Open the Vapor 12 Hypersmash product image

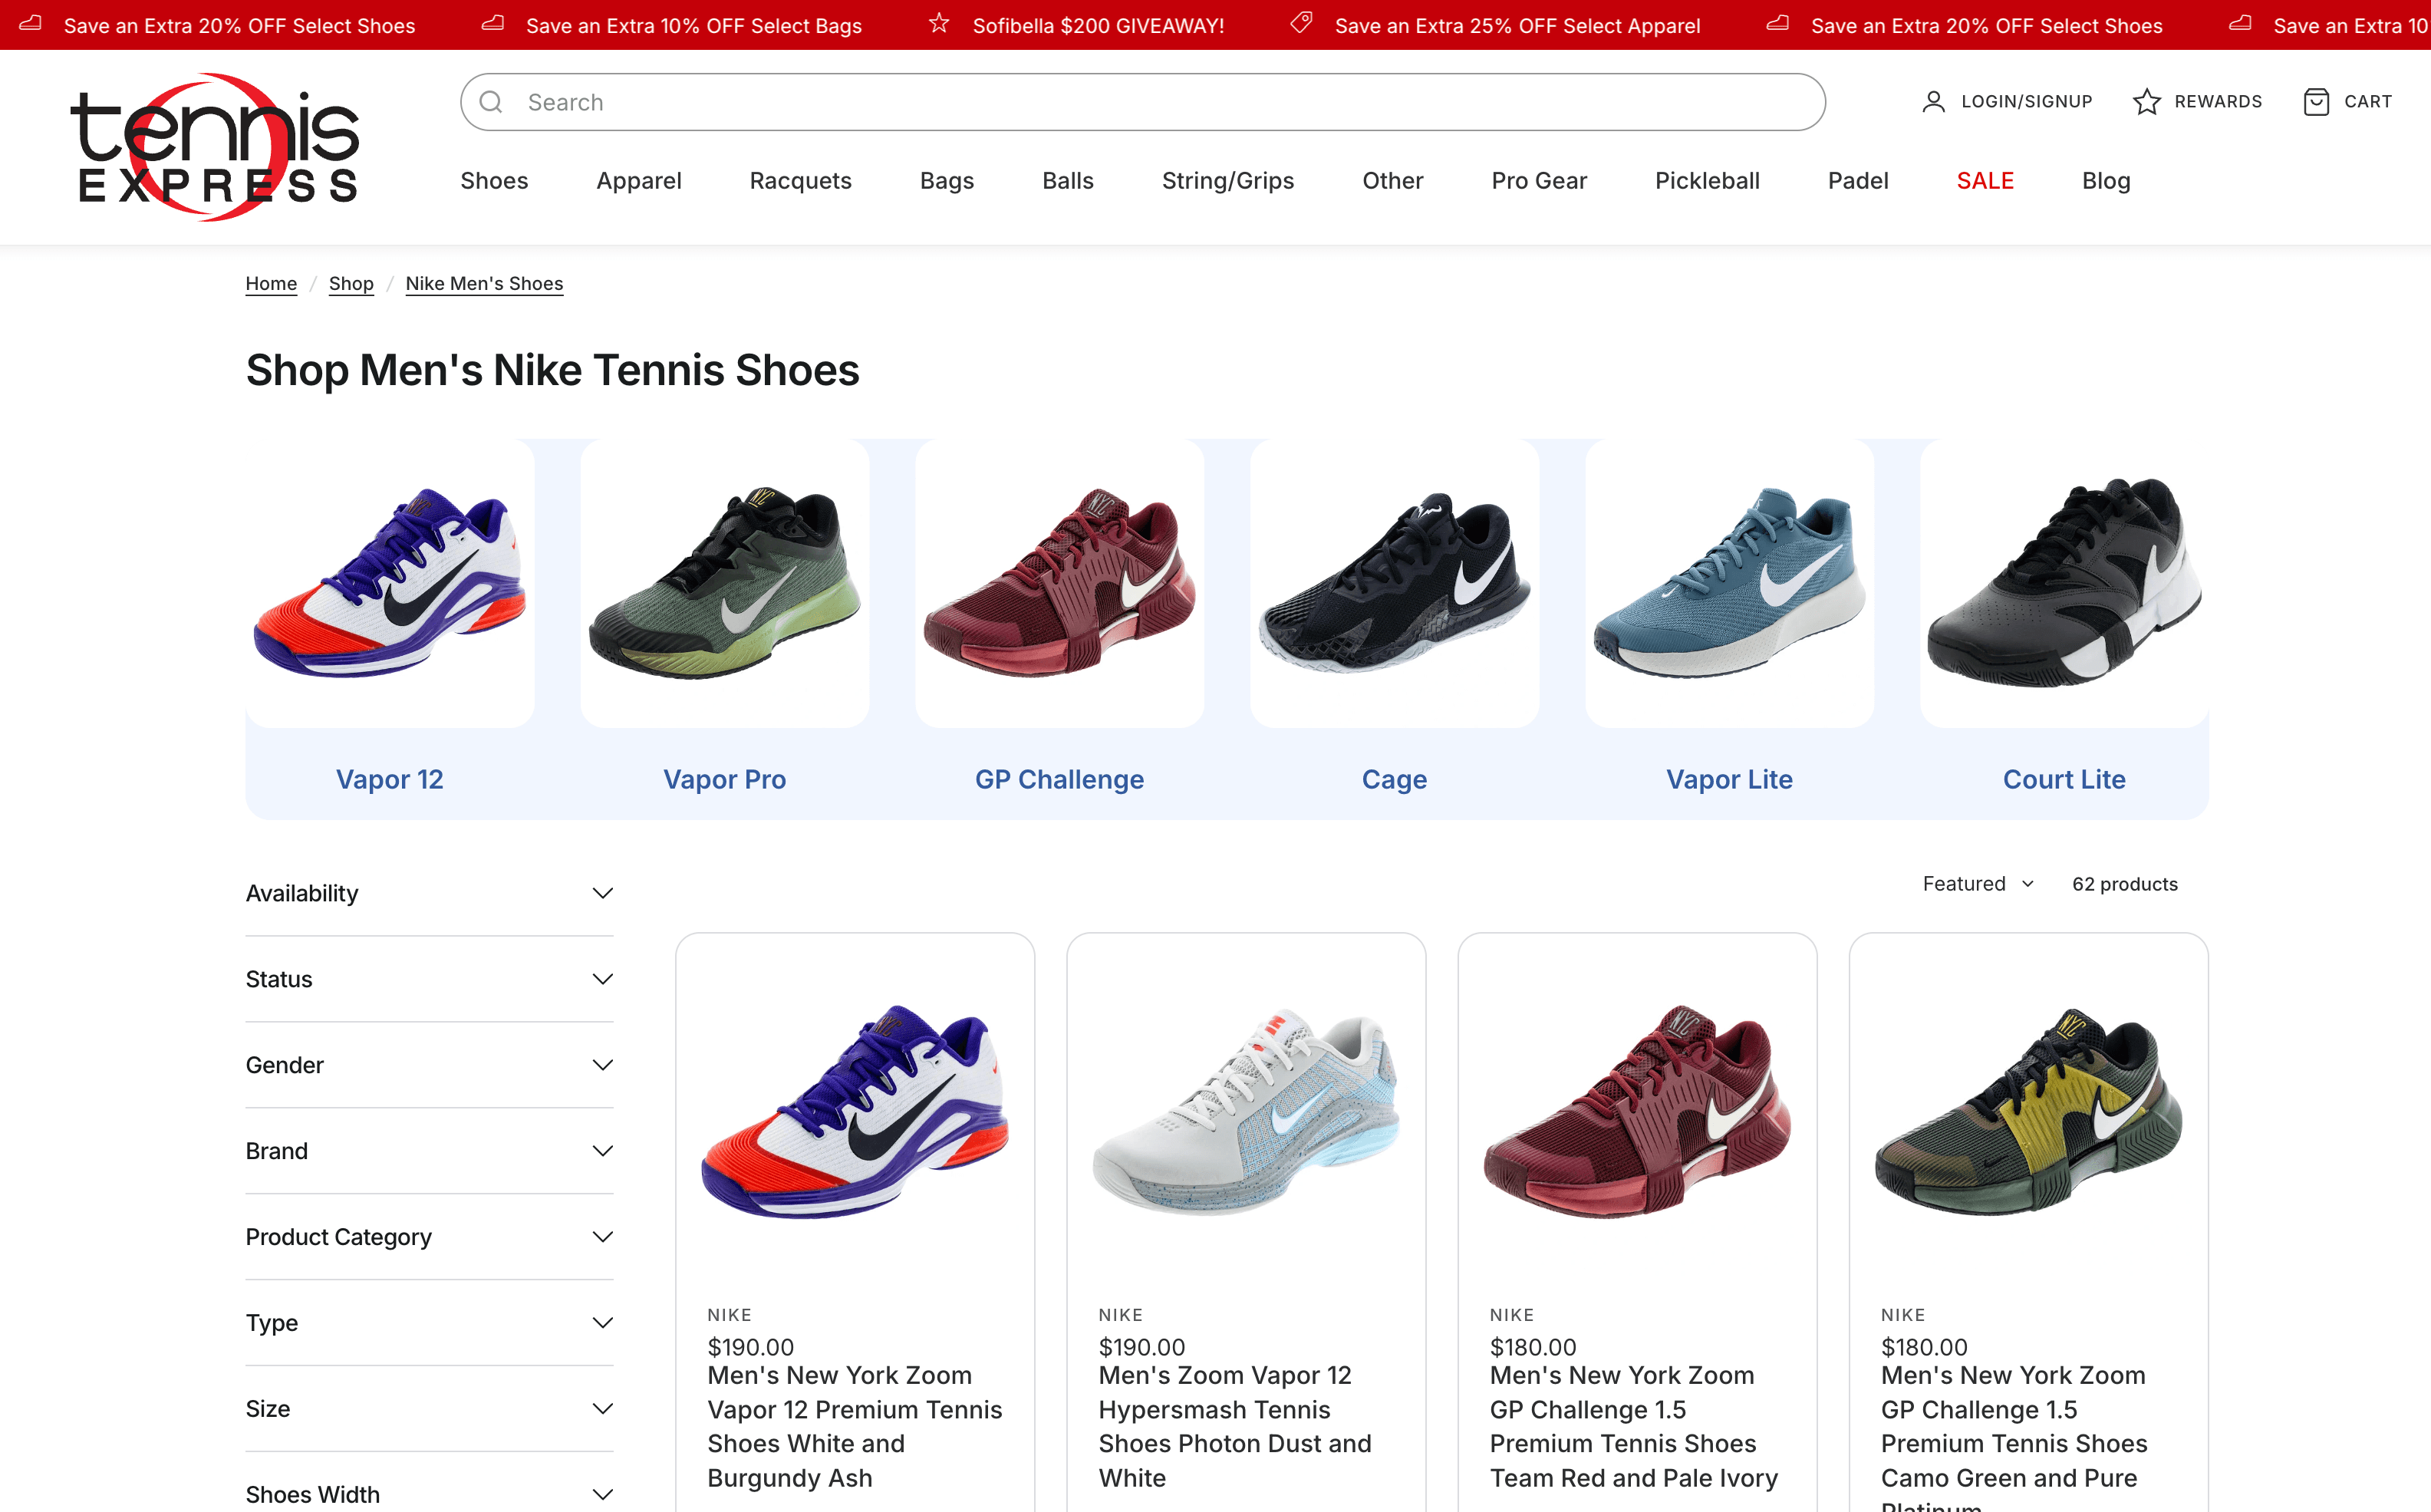click(1246, 1111)
